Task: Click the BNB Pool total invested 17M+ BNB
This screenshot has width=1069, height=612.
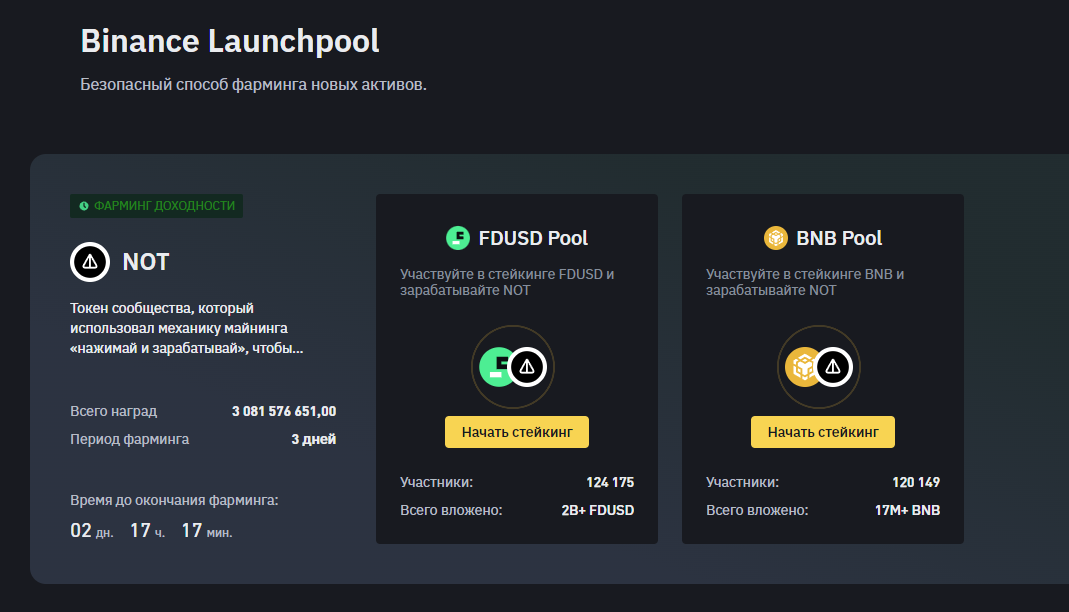Action: click(907, 510)
